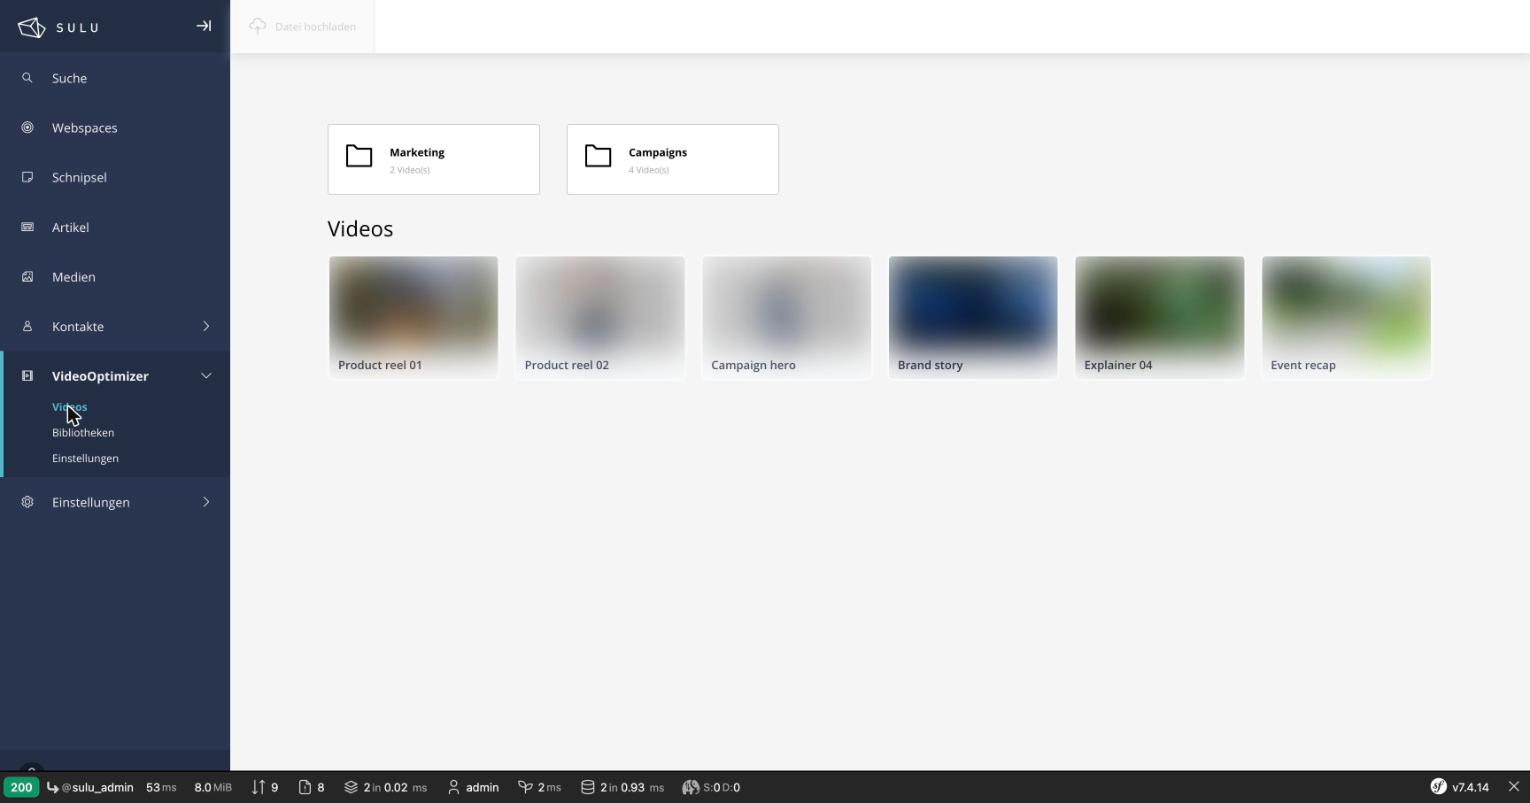Viewport: 1530px width, 803px height.
Task: Open VideoOptimizer Einstellungen submenu item
Action: (85, 458)
